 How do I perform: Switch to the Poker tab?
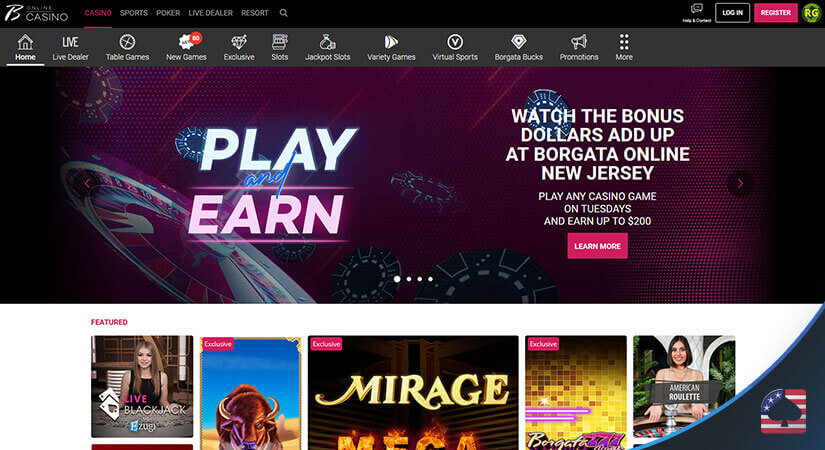point(168,13)
